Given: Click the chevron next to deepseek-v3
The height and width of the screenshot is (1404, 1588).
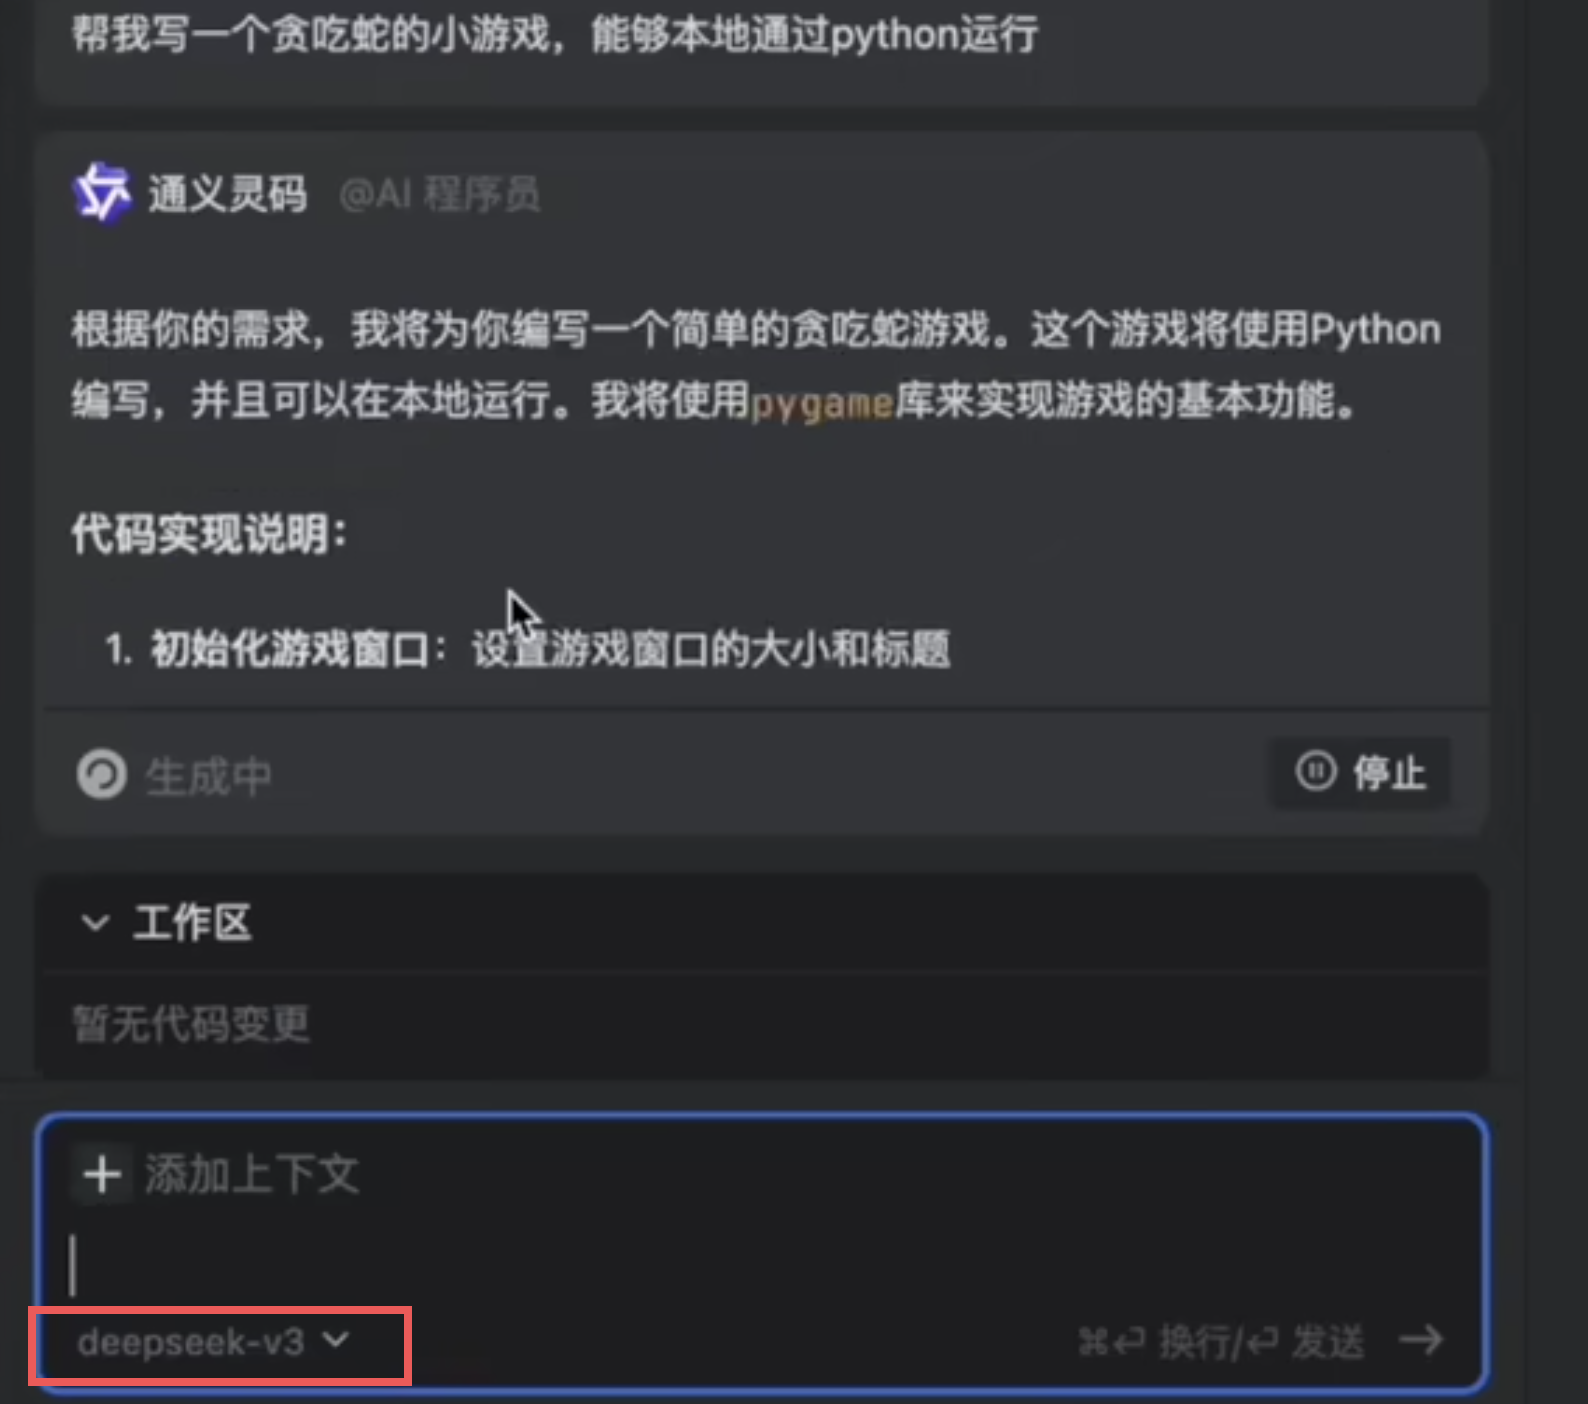Looking at the screenshot, I should tap(337, 1339).
